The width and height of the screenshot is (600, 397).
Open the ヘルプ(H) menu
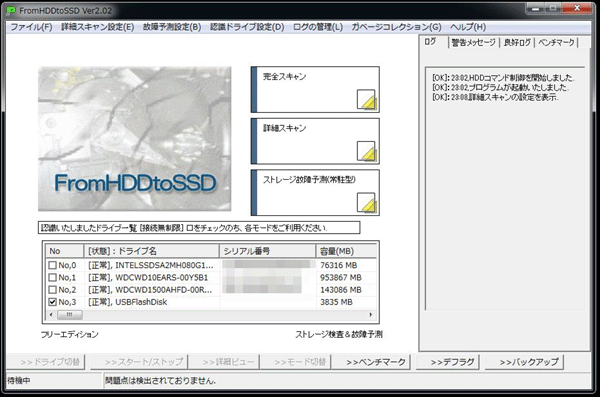468,27
